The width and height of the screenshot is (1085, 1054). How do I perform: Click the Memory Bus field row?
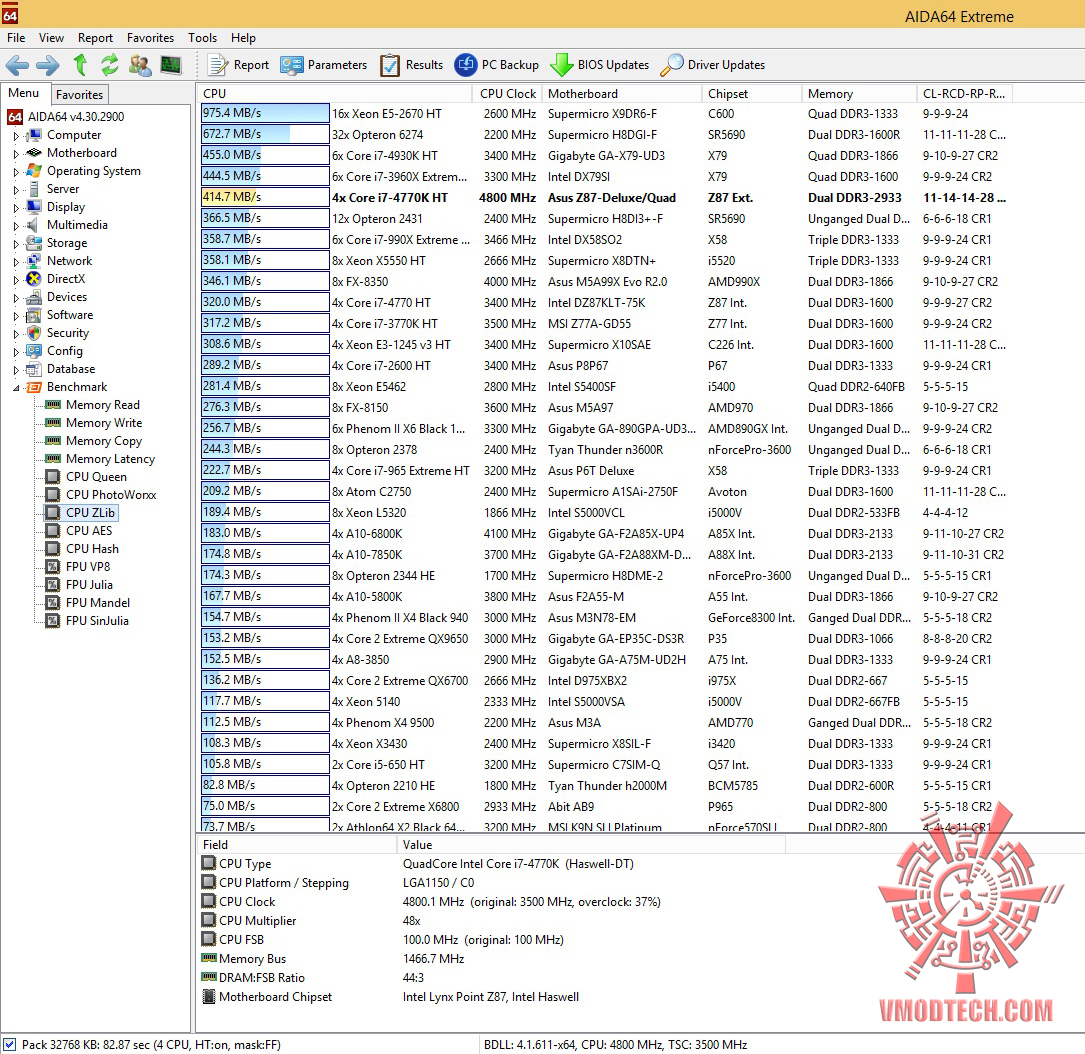tap(491, 959)
